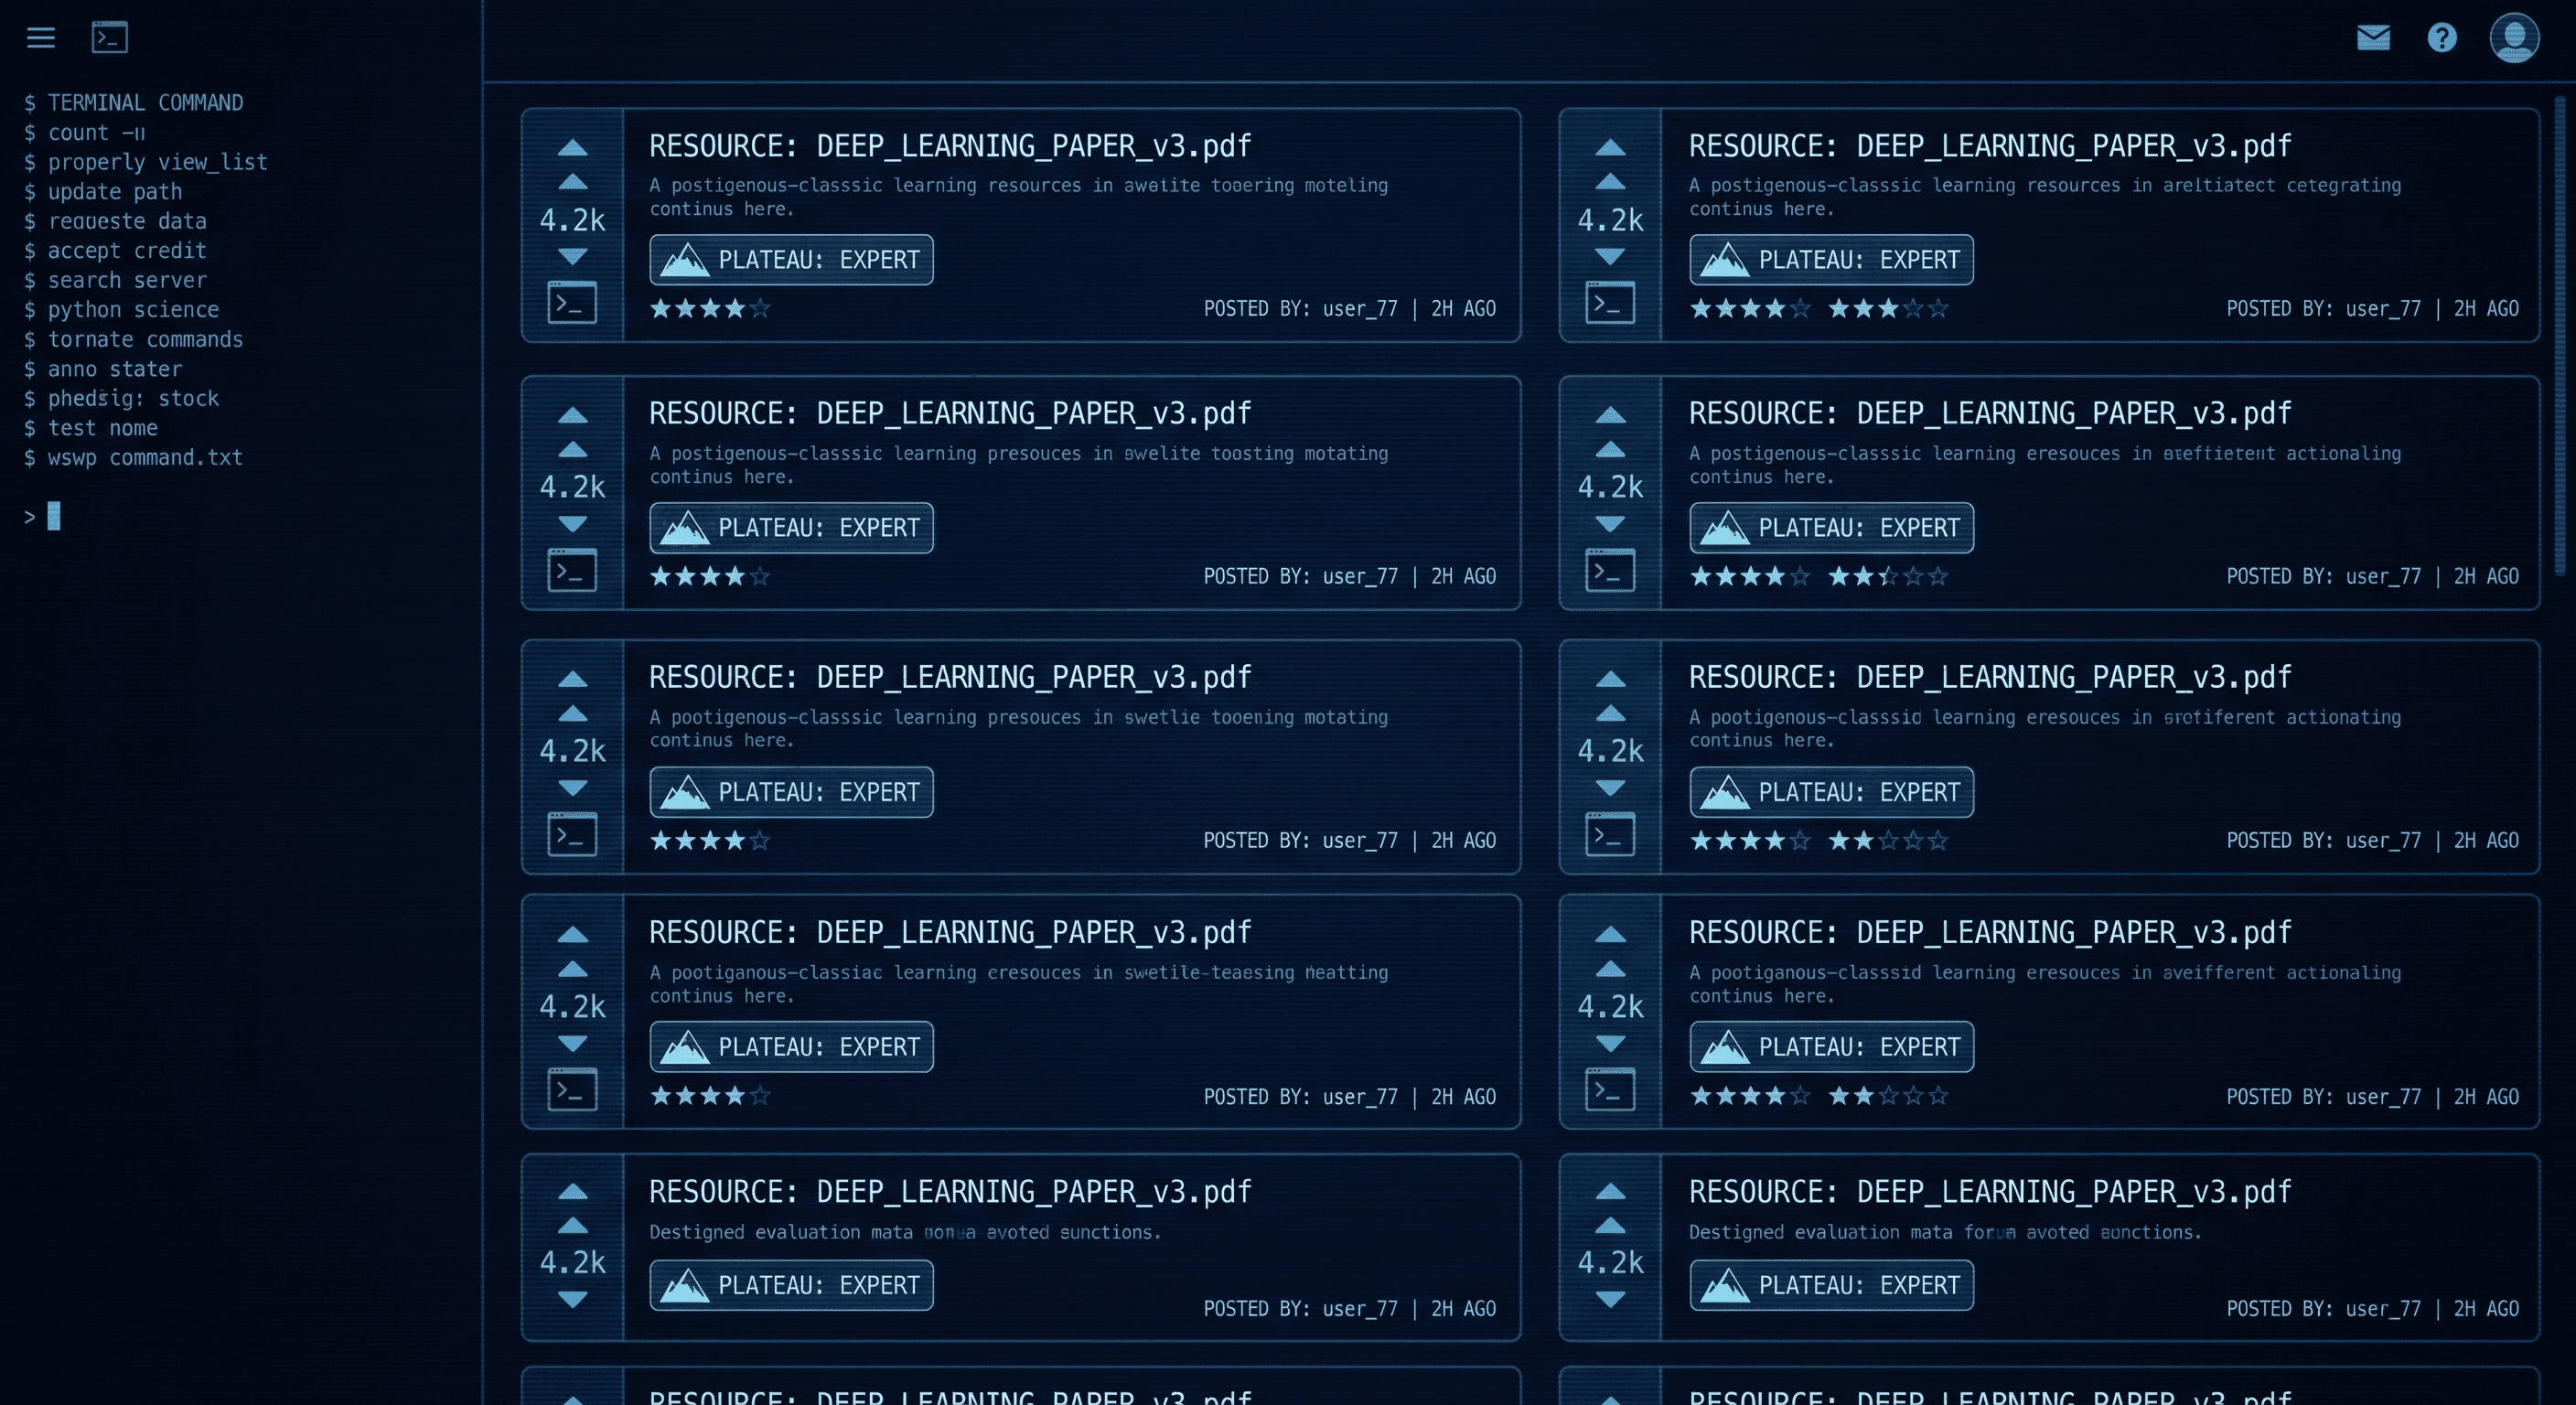
Task: Open terminal icon on the 'tooening motating' card
Action: coord(572,834)
